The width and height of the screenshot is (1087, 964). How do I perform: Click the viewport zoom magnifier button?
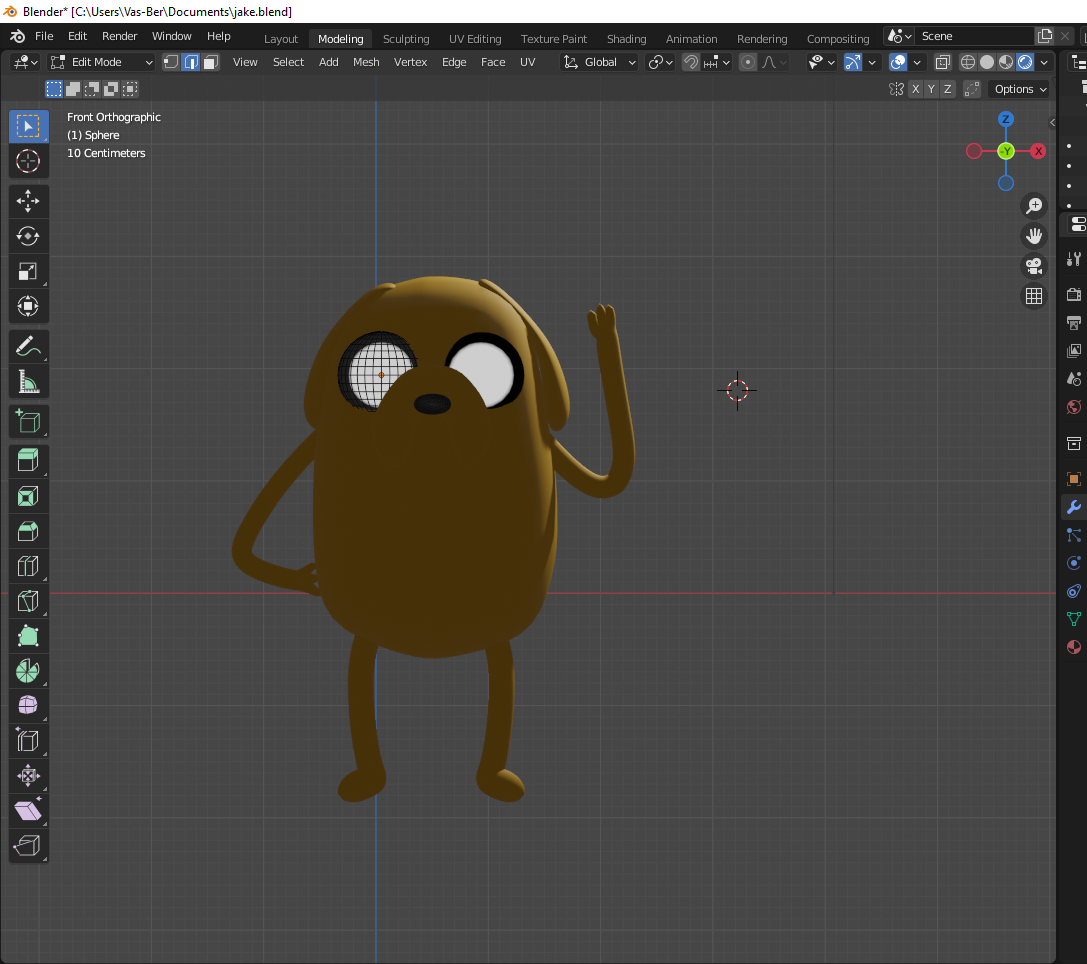coord(1034,206)
